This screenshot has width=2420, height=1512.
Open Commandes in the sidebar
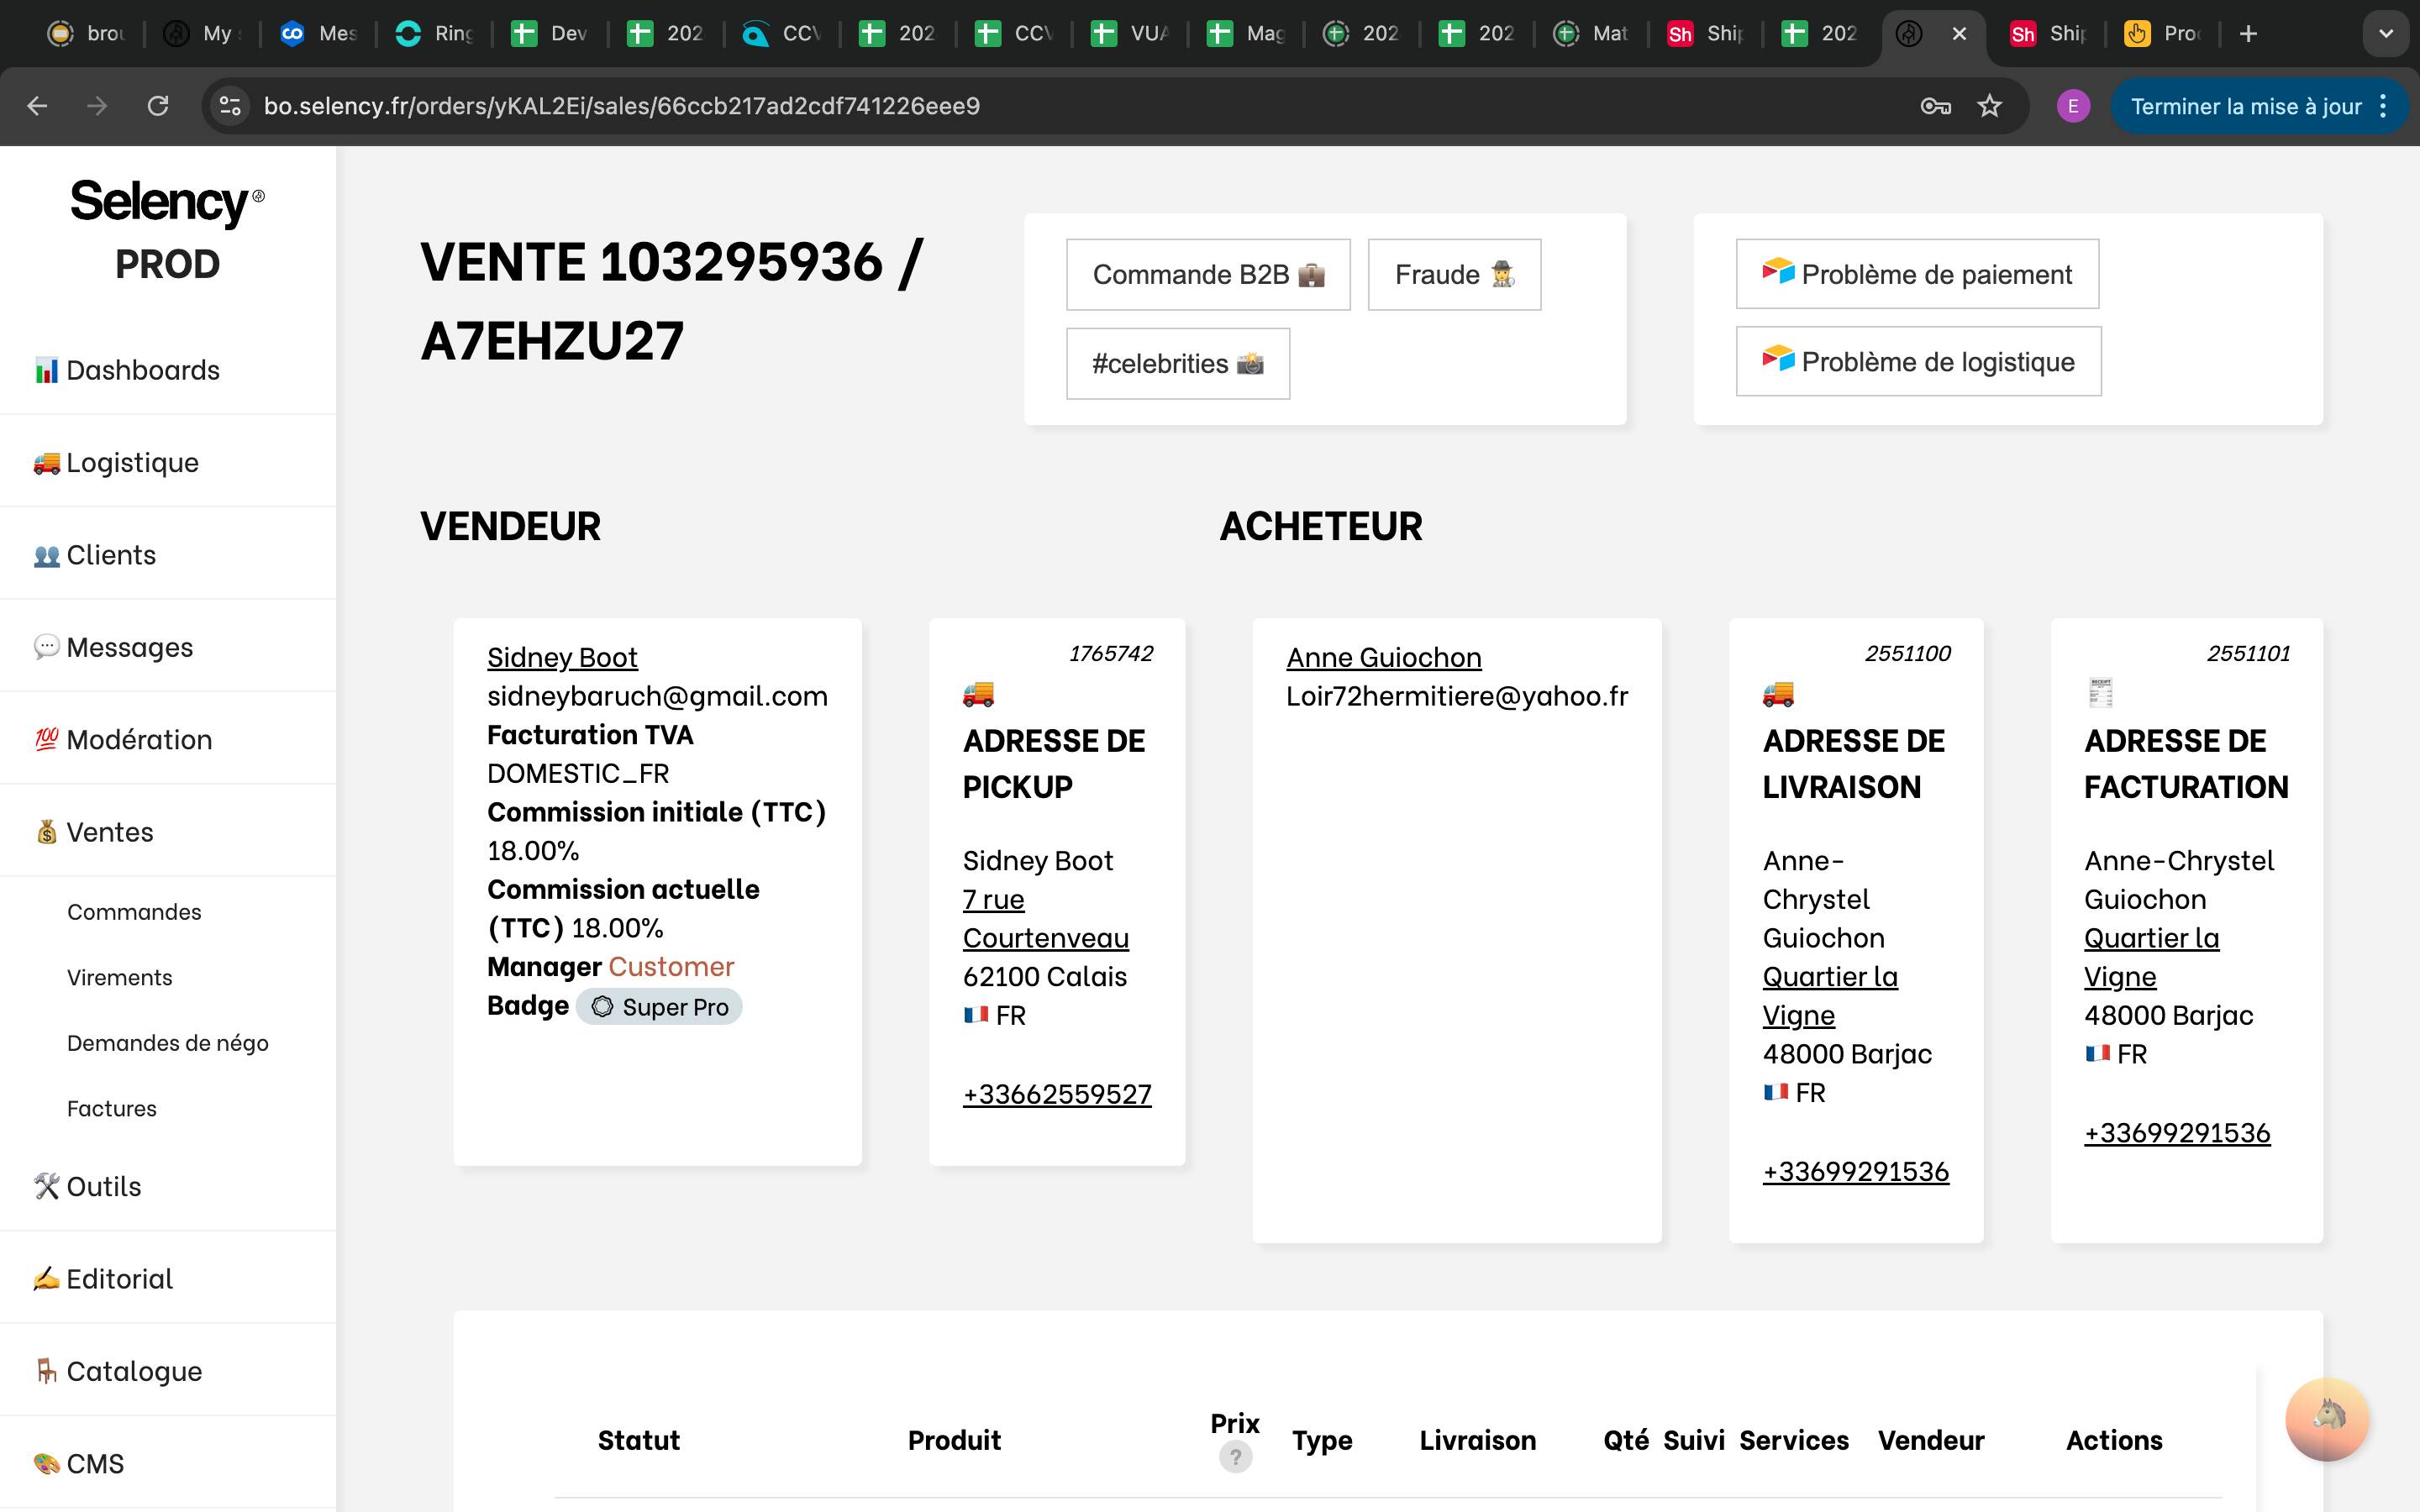click(x=134, y=912)
